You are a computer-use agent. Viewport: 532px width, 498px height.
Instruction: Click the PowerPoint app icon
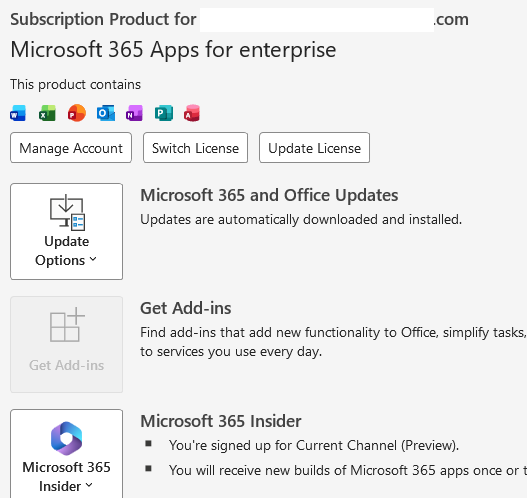tap(77, 113)
